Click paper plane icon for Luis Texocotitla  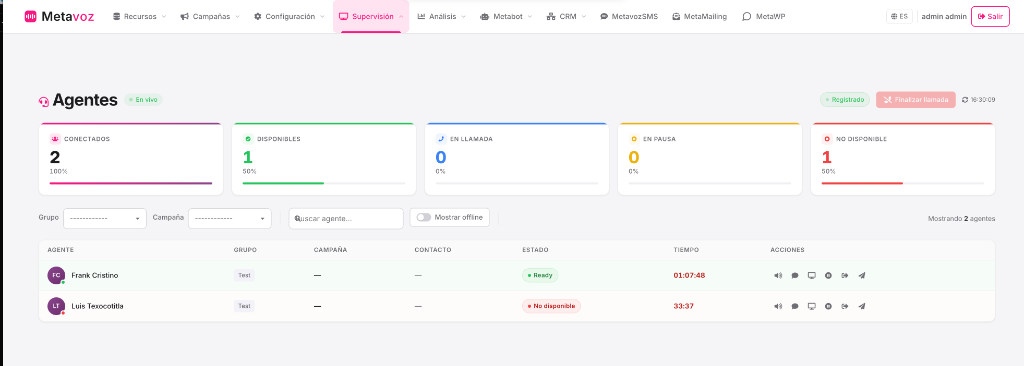point(862,306)
